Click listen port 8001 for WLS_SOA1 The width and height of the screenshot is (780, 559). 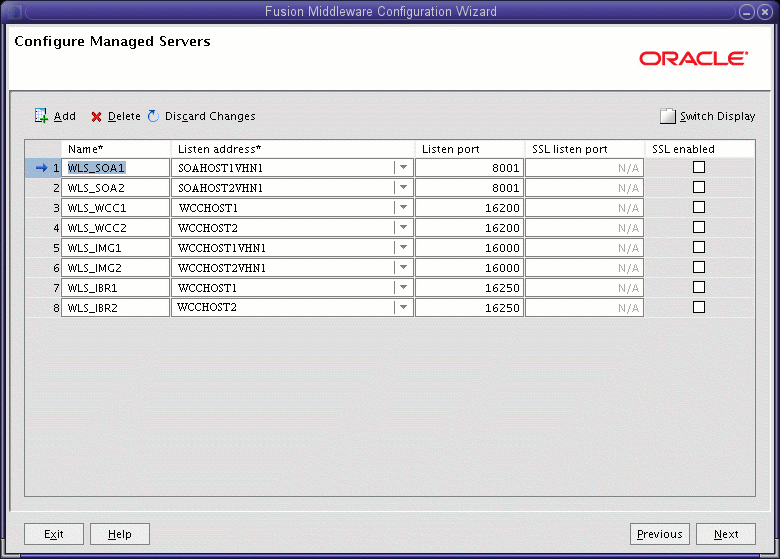[470, 168]
